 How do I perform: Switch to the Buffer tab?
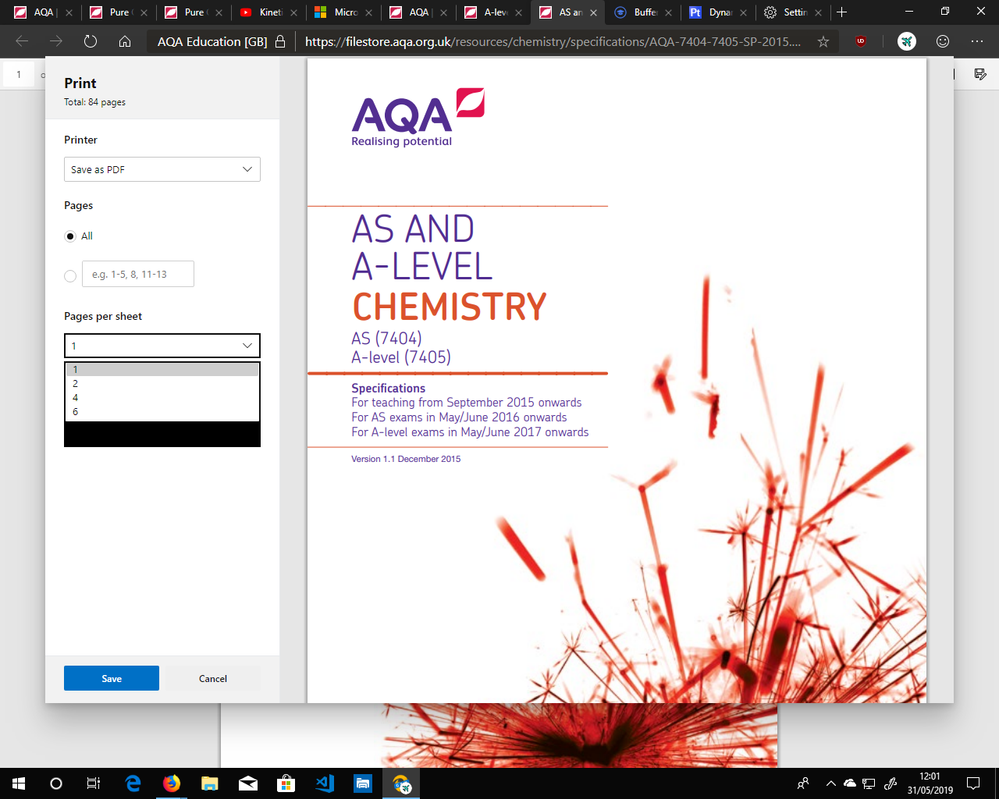pos(642,12)
